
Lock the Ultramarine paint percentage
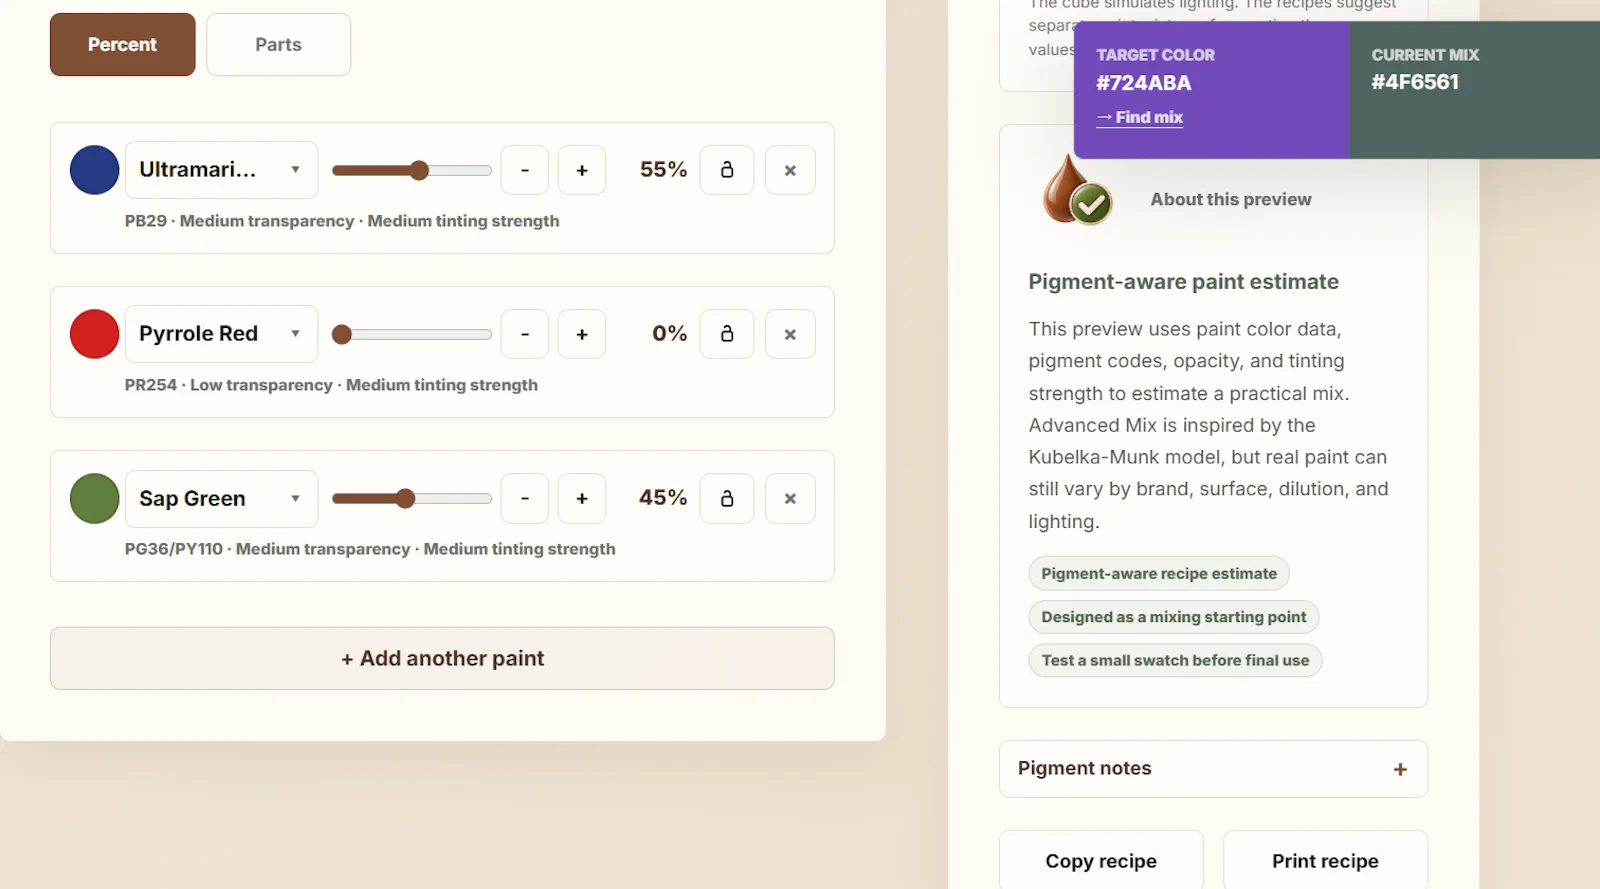pyautogui.click(x=727, y=170)
